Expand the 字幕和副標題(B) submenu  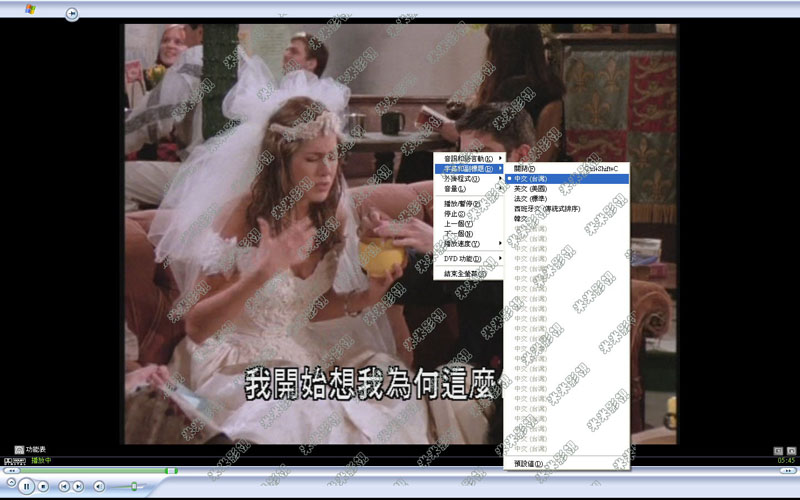pyautogui.click(x=468, y=168)
